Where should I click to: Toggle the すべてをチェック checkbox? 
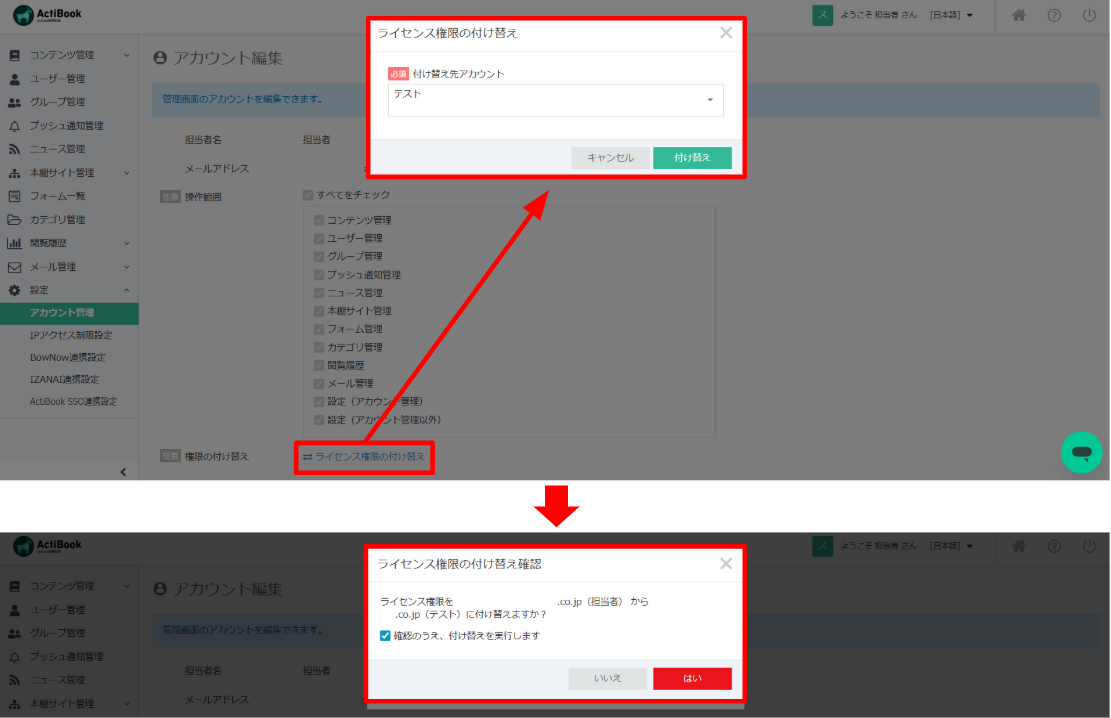click(308, 195)
